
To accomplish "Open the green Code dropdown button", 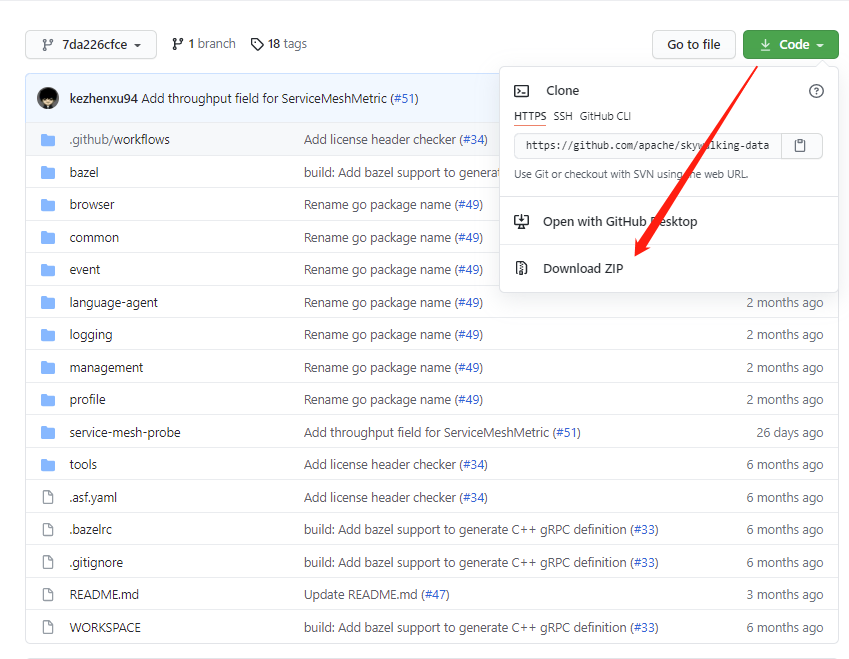I will [x=791, y=44].
